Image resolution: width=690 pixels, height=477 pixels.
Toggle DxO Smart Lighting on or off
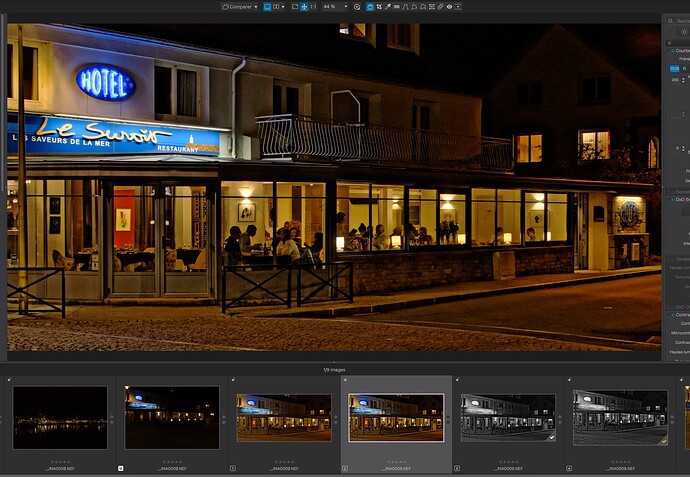672,199
